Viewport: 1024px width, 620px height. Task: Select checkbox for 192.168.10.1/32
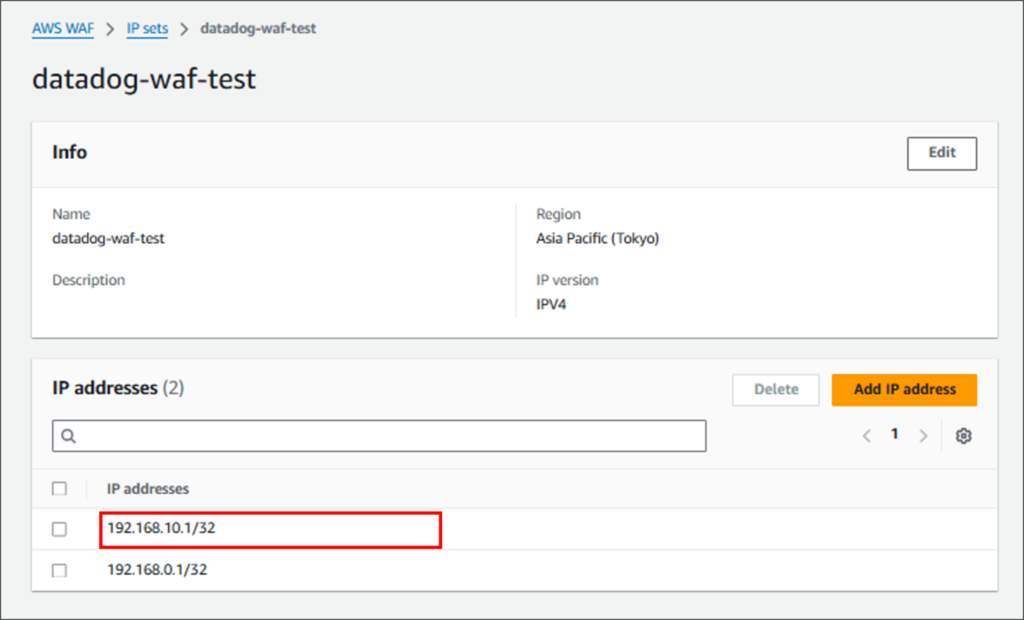[59, 529]
